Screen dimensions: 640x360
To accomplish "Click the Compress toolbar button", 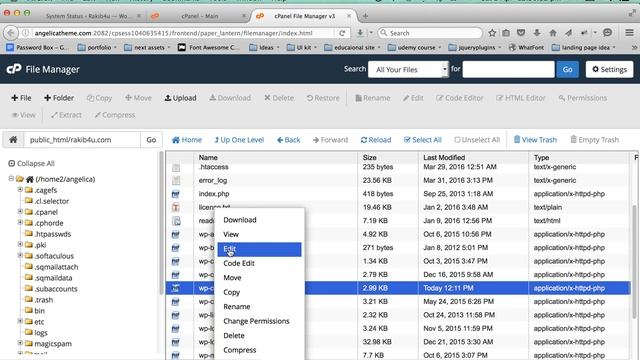I will [115, 115].
